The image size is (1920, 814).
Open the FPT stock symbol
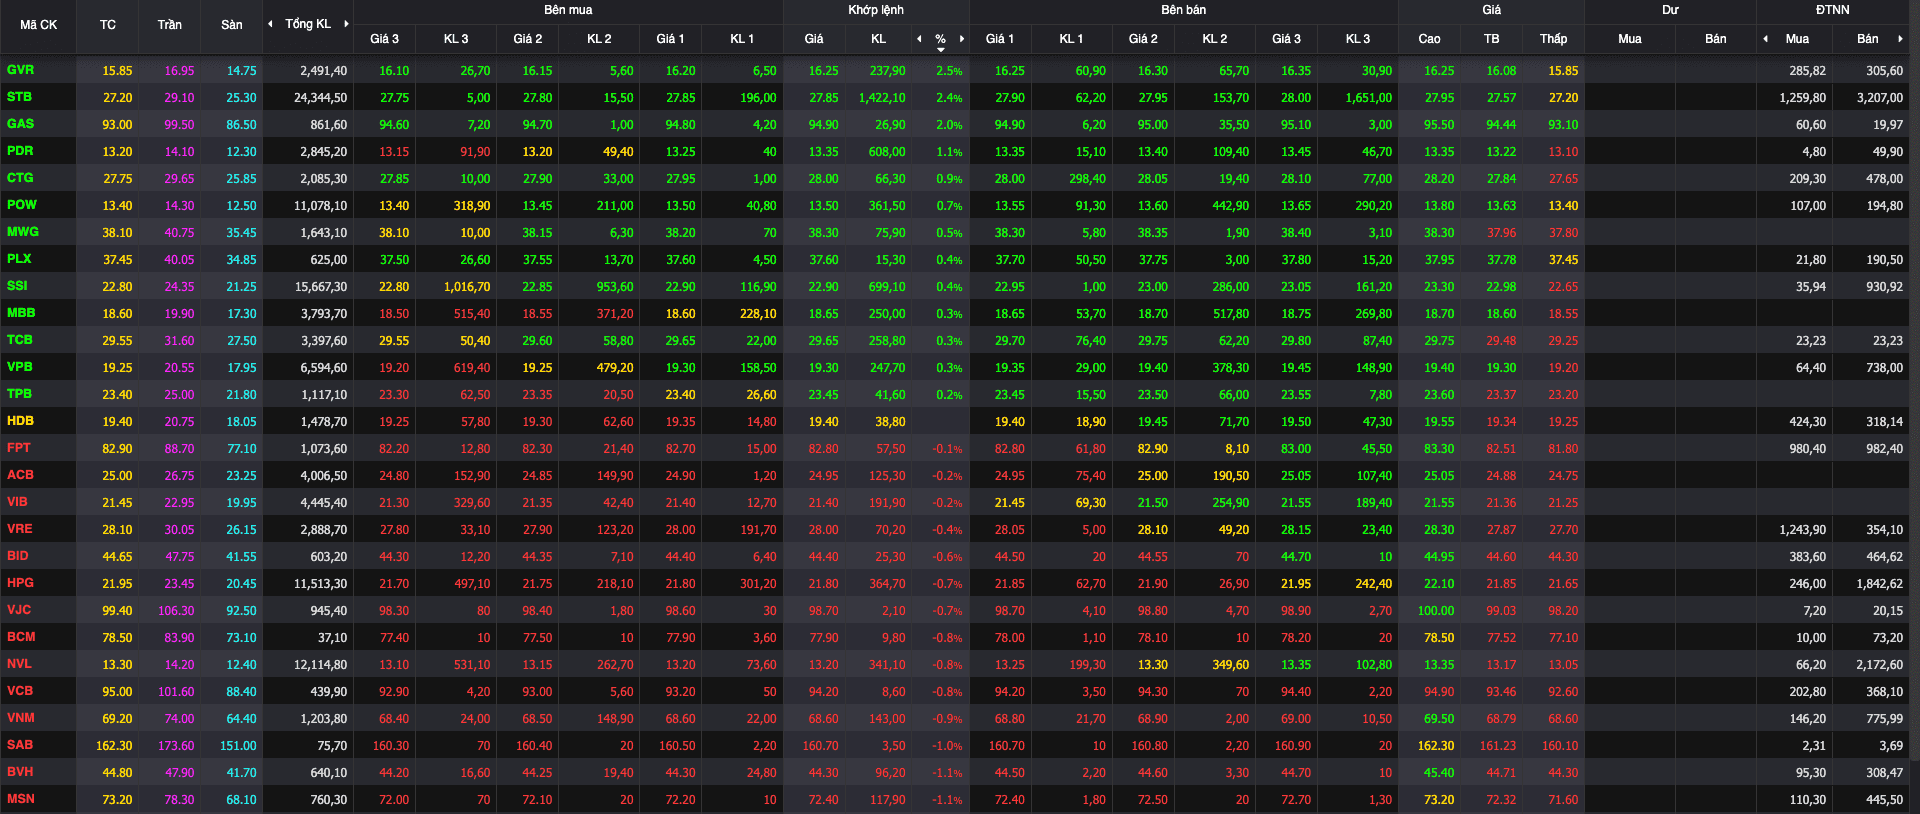click(18, 448)
